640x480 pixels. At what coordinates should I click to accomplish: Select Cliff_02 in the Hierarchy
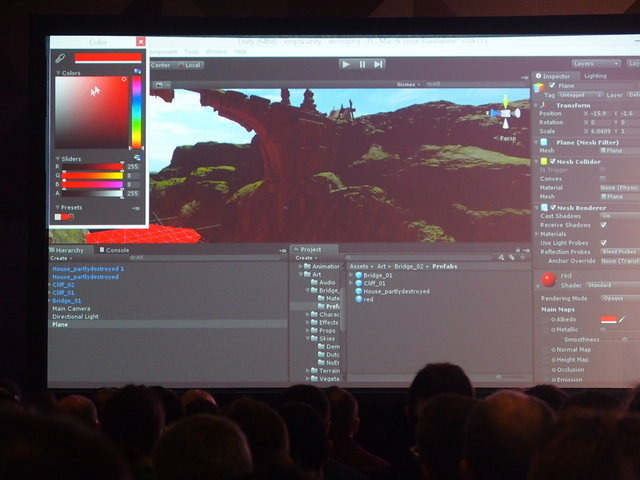[63, 285]
